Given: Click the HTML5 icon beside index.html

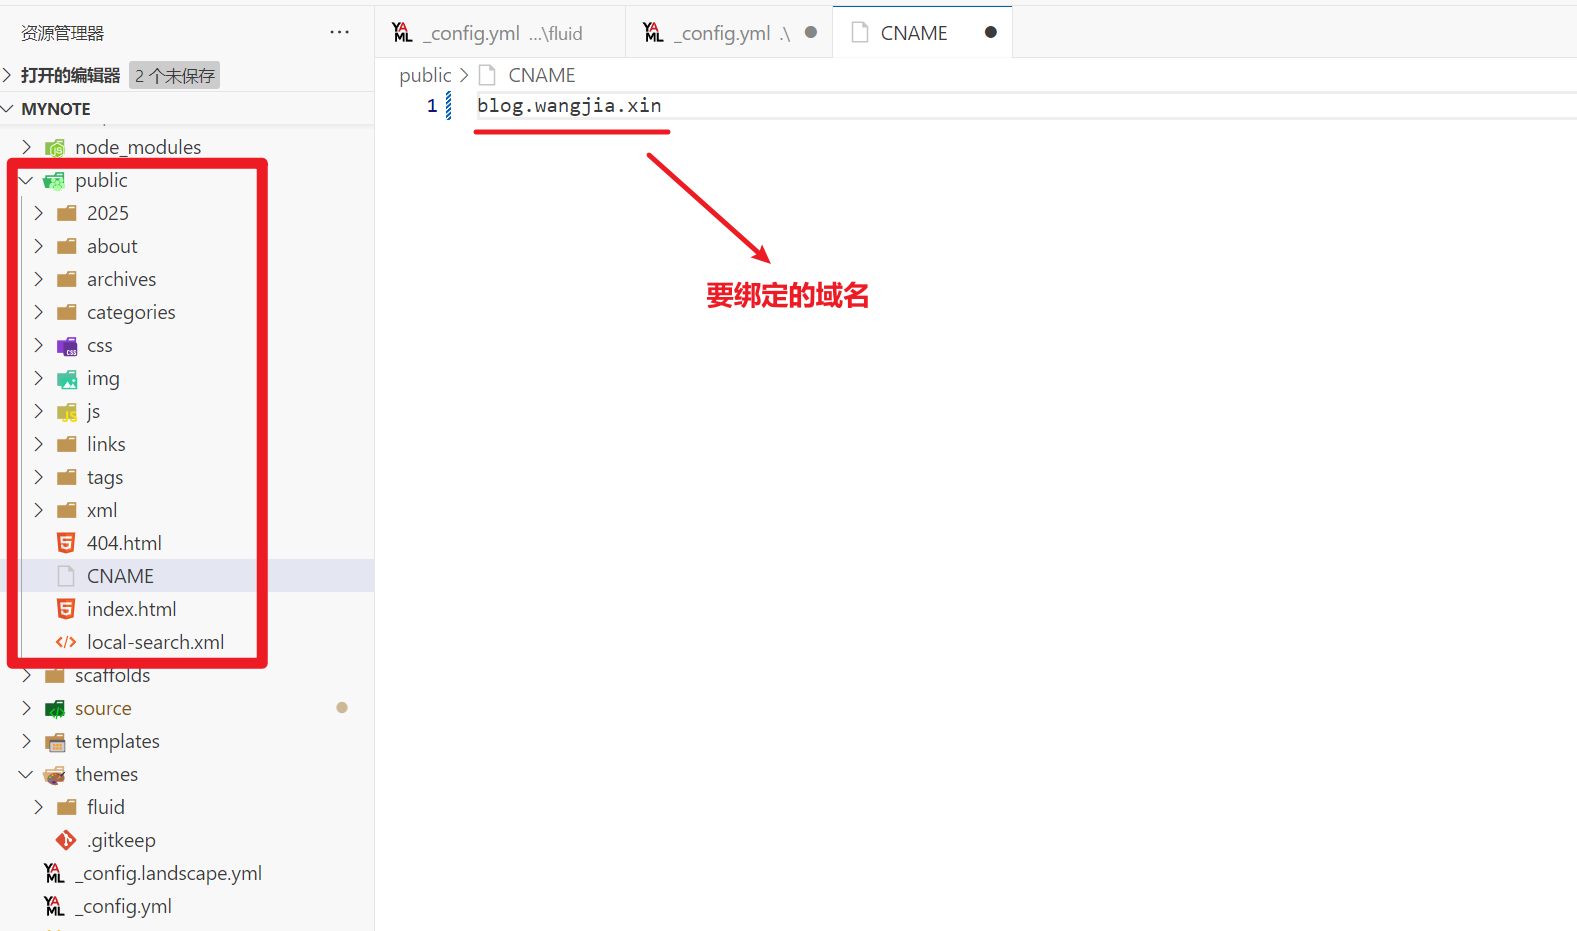Looking at the screenshot, I should point(66,609).
